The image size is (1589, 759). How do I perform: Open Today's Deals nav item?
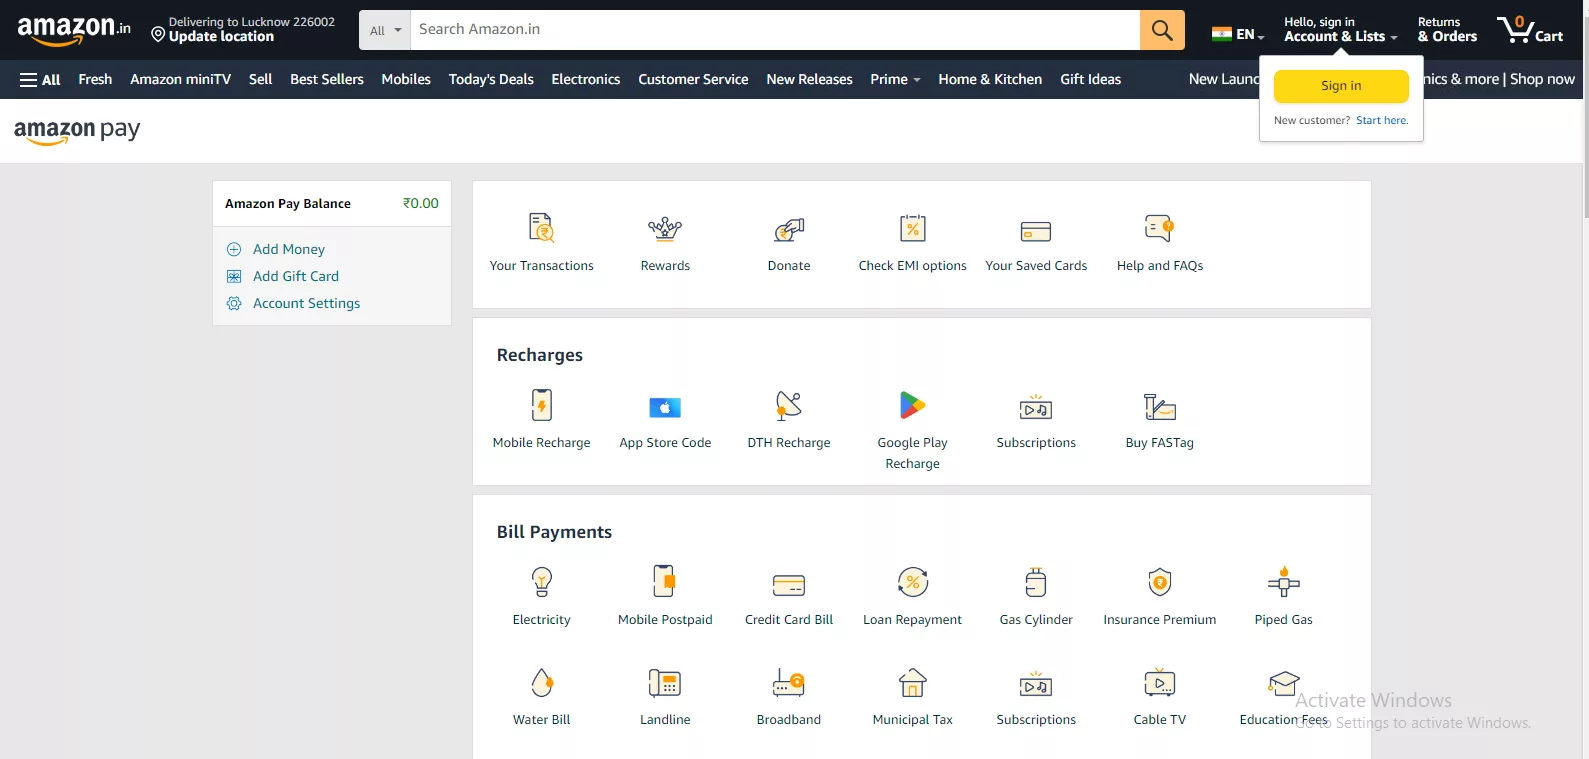pyautogui.click(x=491, y=79)
